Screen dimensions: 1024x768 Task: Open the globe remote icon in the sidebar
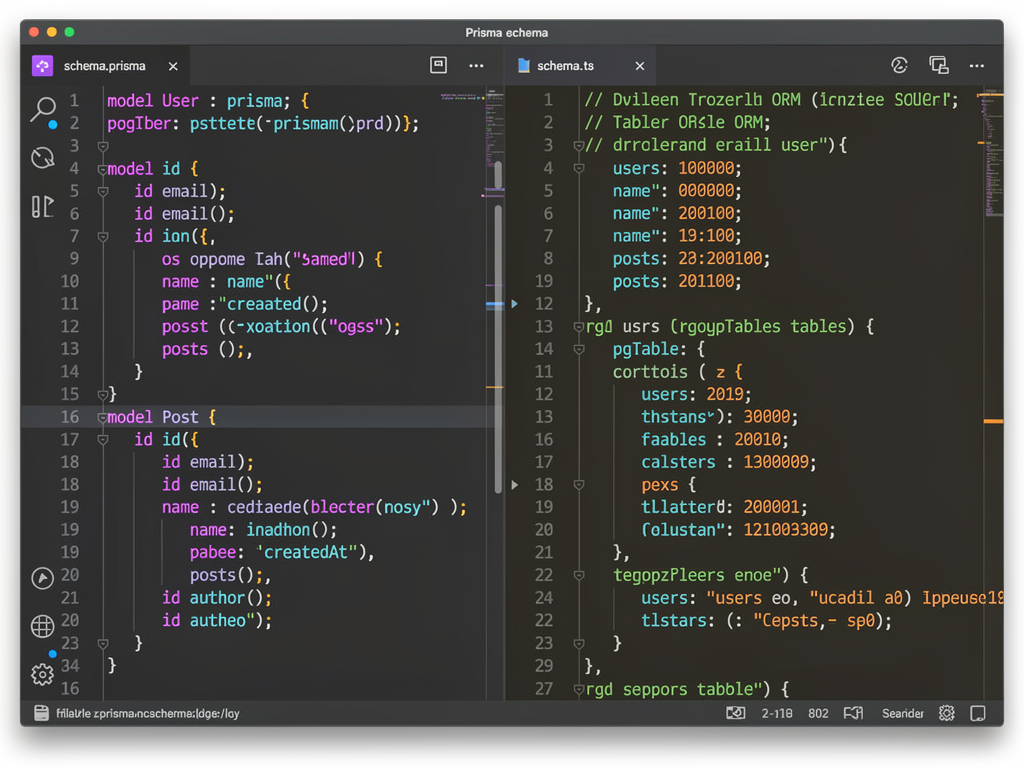click(x=42, y=626)
